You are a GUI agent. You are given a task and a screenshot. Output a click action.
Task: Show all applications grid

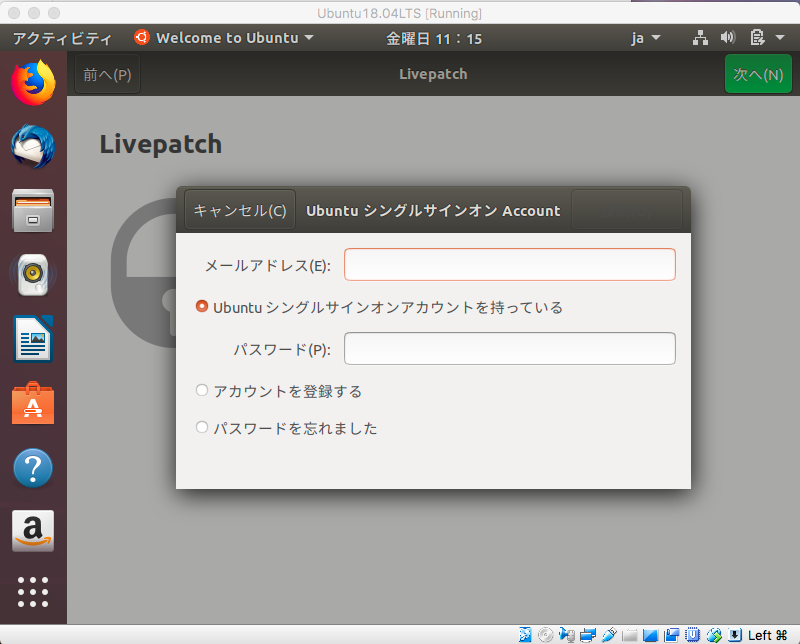click(33, 592)
